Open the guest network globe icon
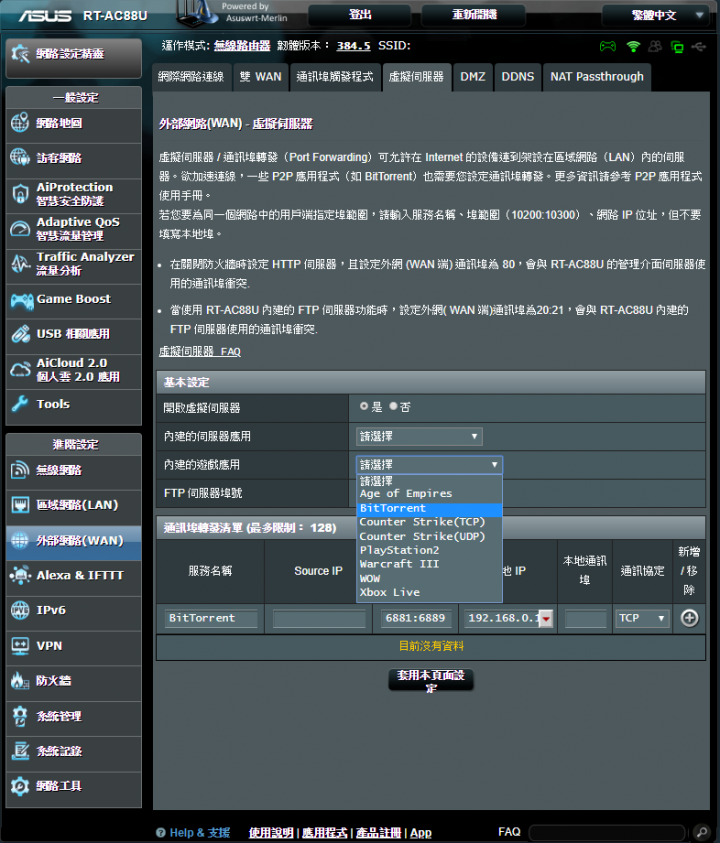720x843 pixels. [20, 158]
